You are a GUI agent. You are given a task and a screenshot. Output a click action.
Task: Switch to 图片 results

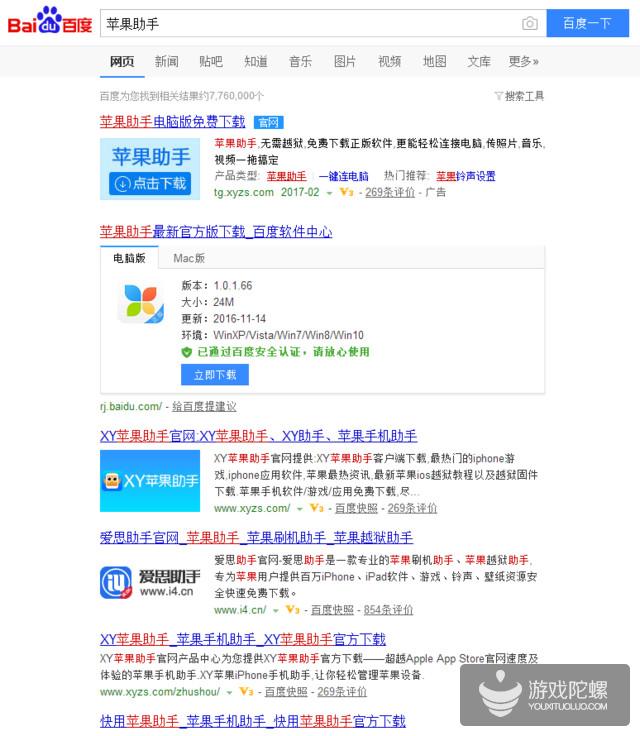345,61
